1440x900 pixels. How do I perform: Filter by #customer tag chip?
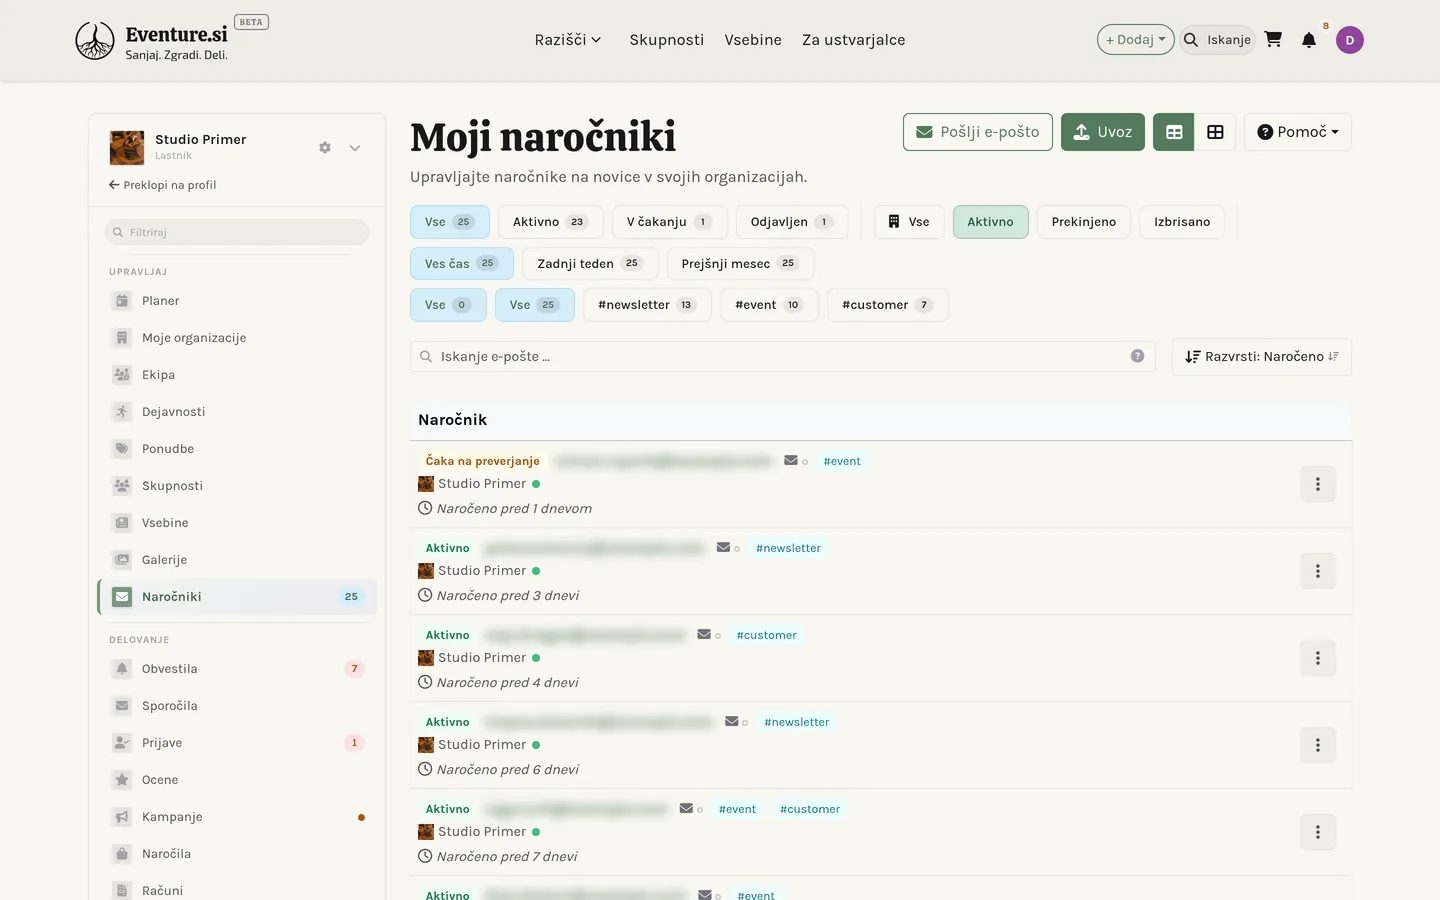point(887,305)
